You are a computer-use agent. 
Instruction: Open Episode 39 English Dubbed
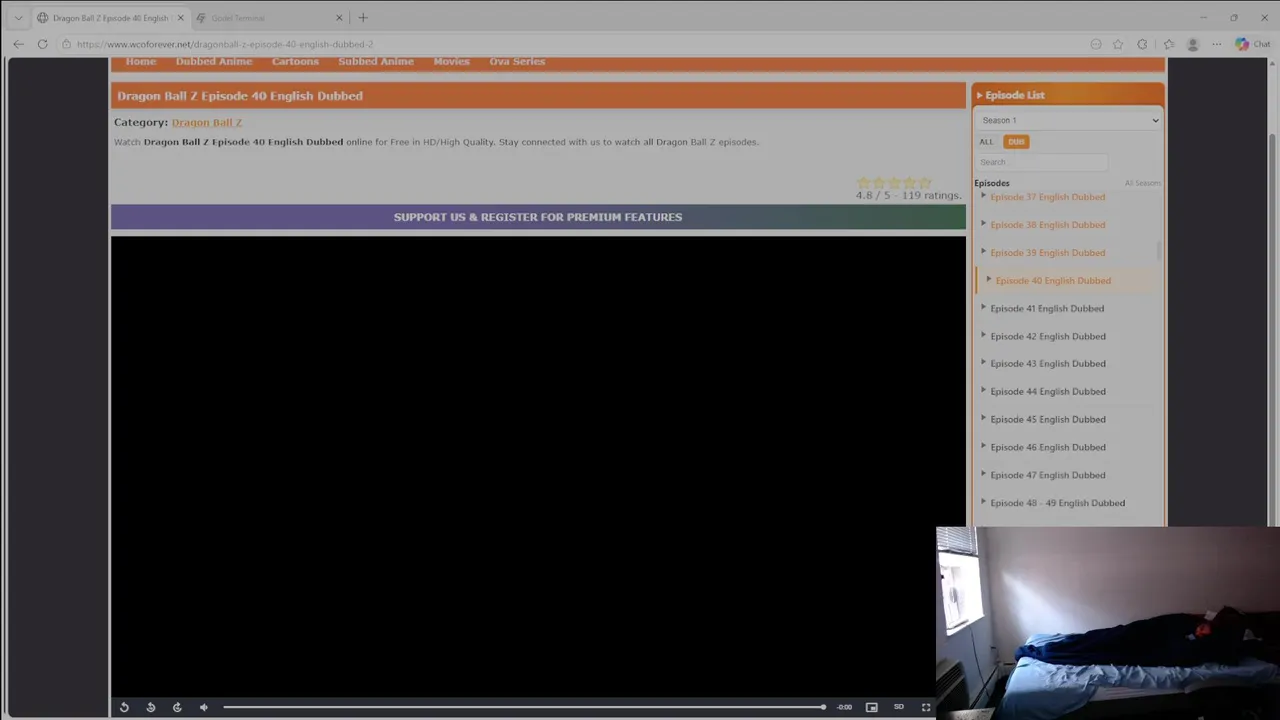(x=1047, y=253)
